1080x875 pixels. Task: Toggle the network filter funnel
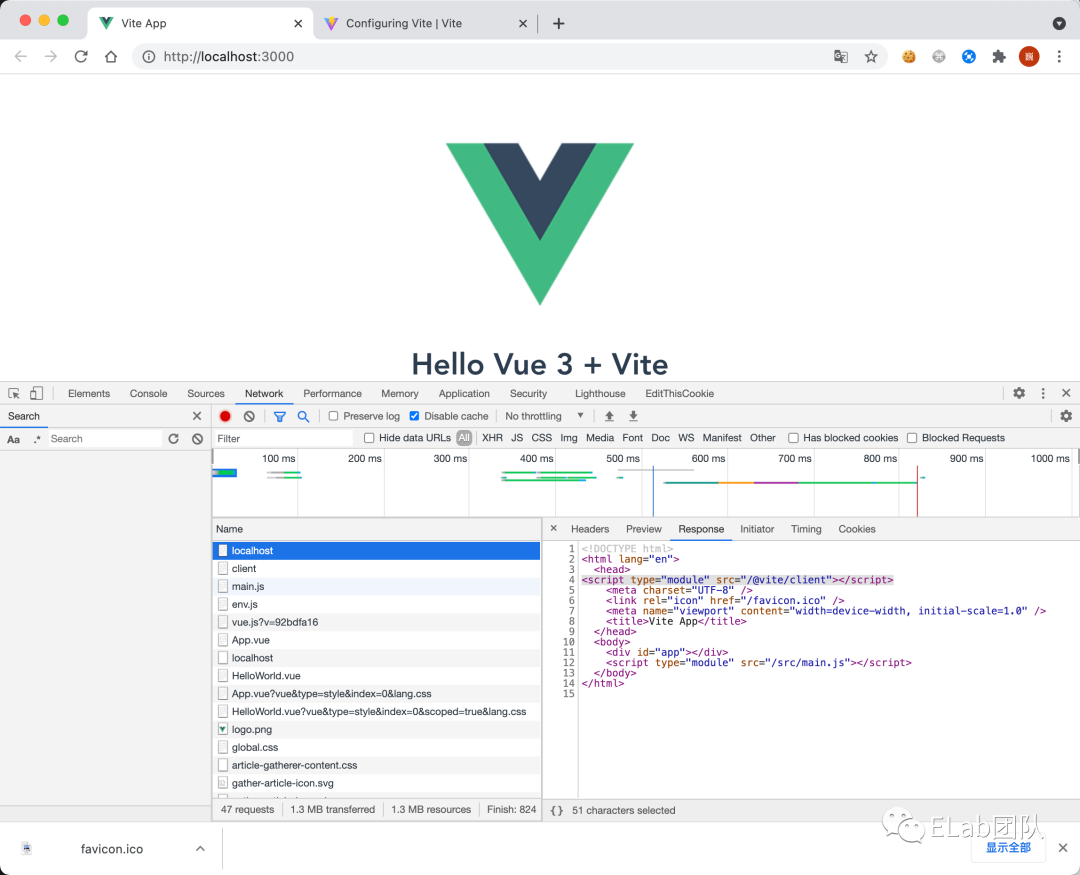coord(280,416)
